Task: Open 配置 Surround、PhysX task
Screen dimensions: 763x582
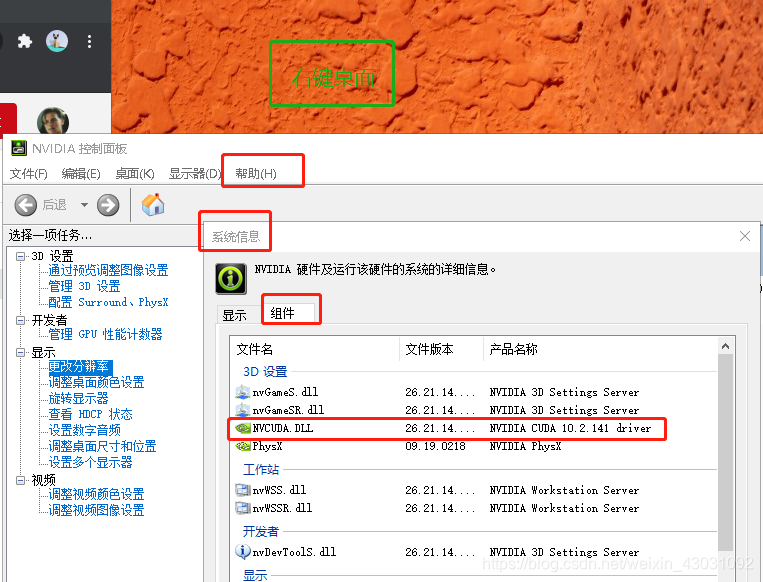Action: tap(108, 302)
